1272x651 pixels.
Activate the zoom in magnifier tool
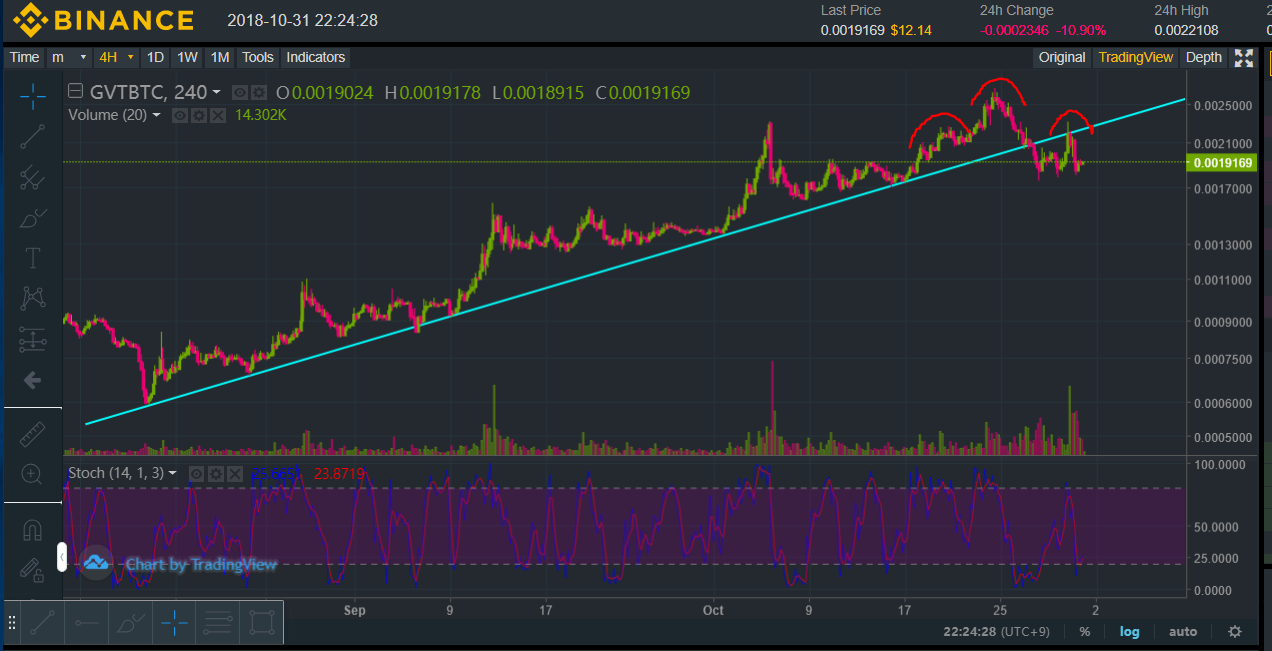click(x=32, y=474)
